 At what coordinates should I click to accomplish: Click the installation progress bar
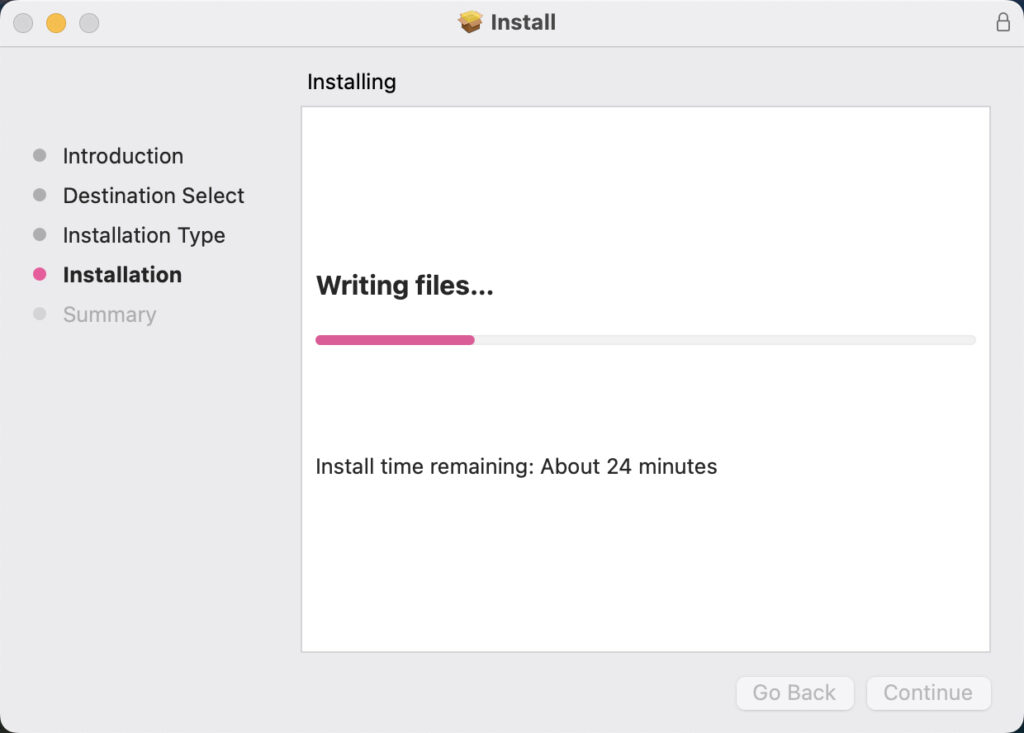coord(645,339)
